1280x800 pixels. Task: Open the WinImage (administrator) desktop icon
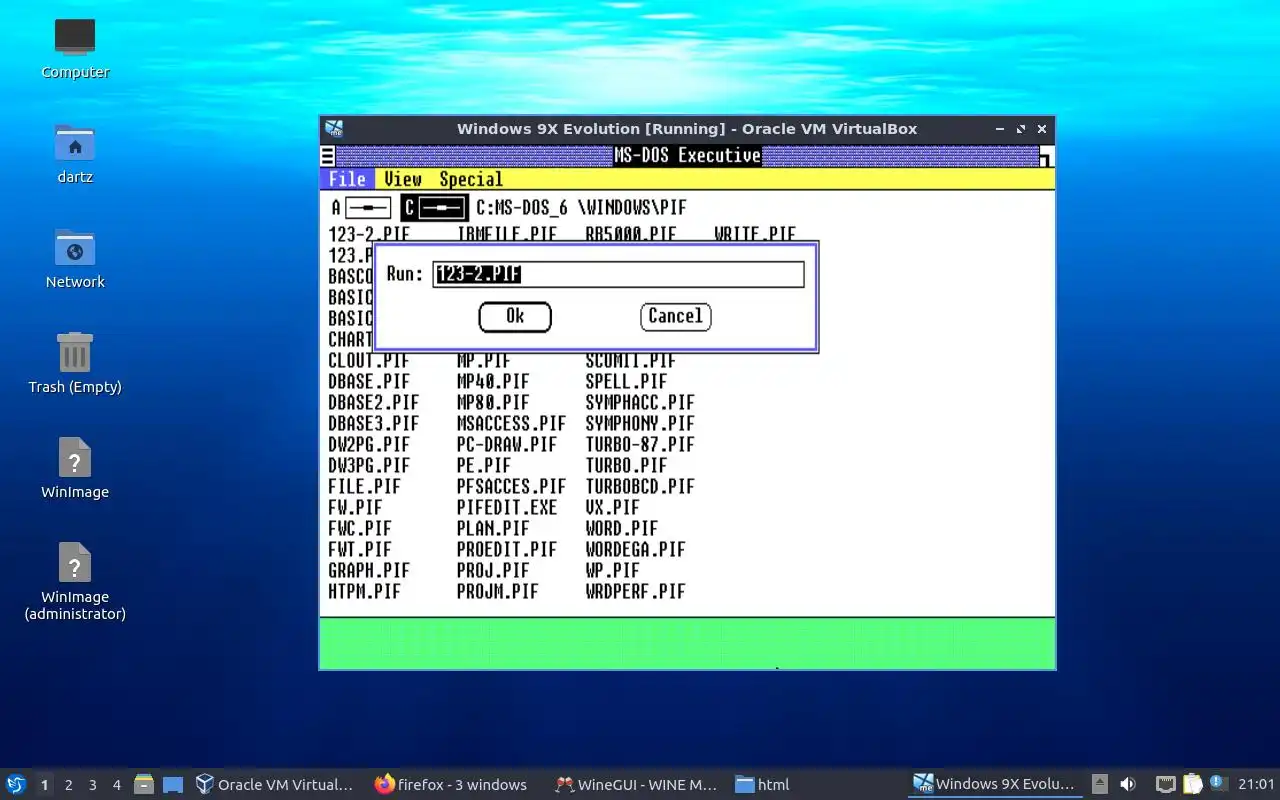pos(75,562)
